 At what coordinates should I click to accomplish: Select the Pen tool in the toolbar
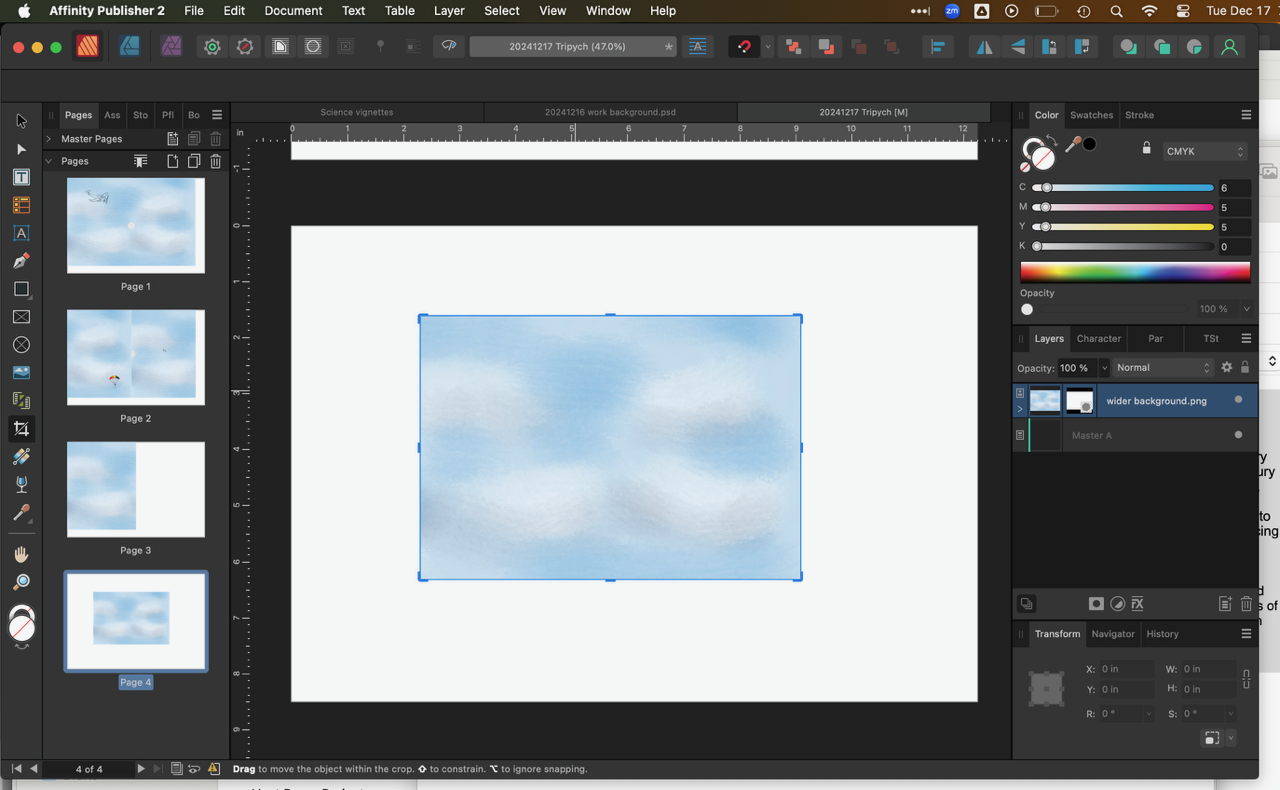tap(21, 261)
